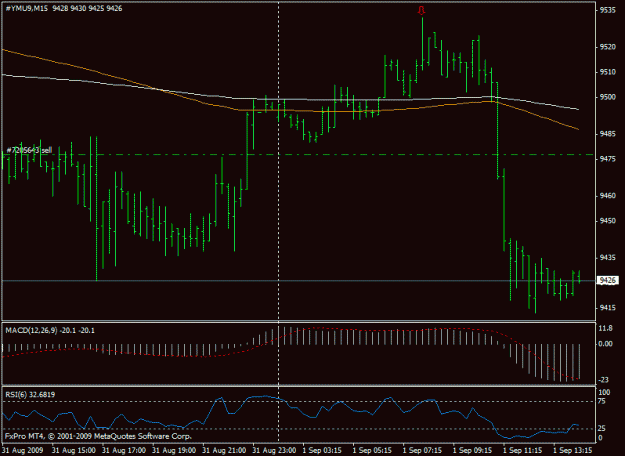Click the current price tag 9426
Image resolution: width=625 pixels, height=456 pixels.
pyautogui.click(x=607, y=281)
